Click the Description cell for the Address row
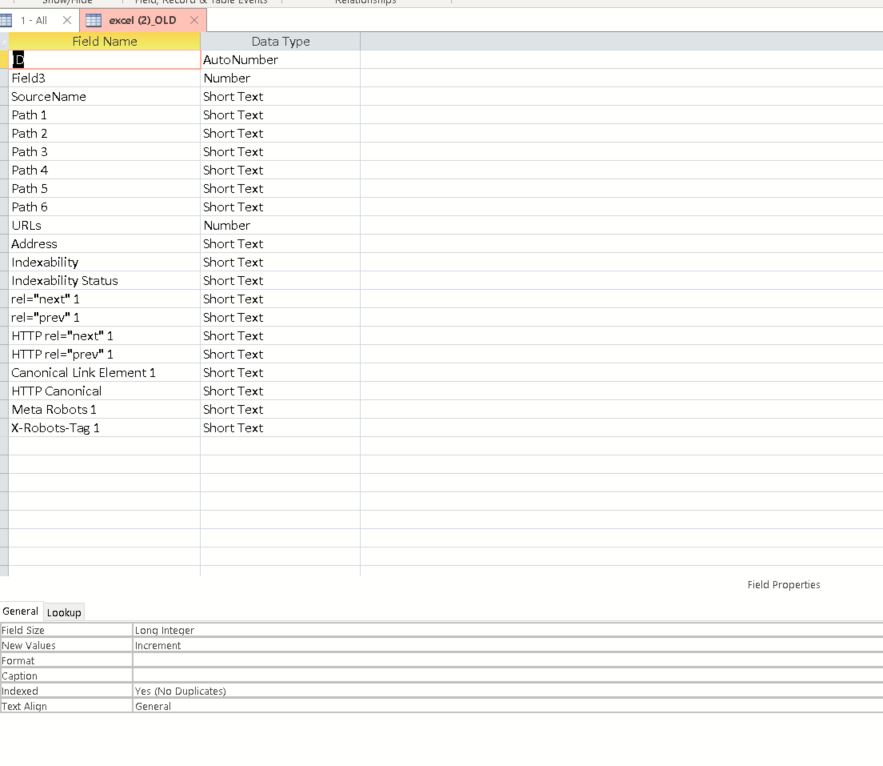Image resolution: width=883 pixels, height=766 pixels. [620, 244]
